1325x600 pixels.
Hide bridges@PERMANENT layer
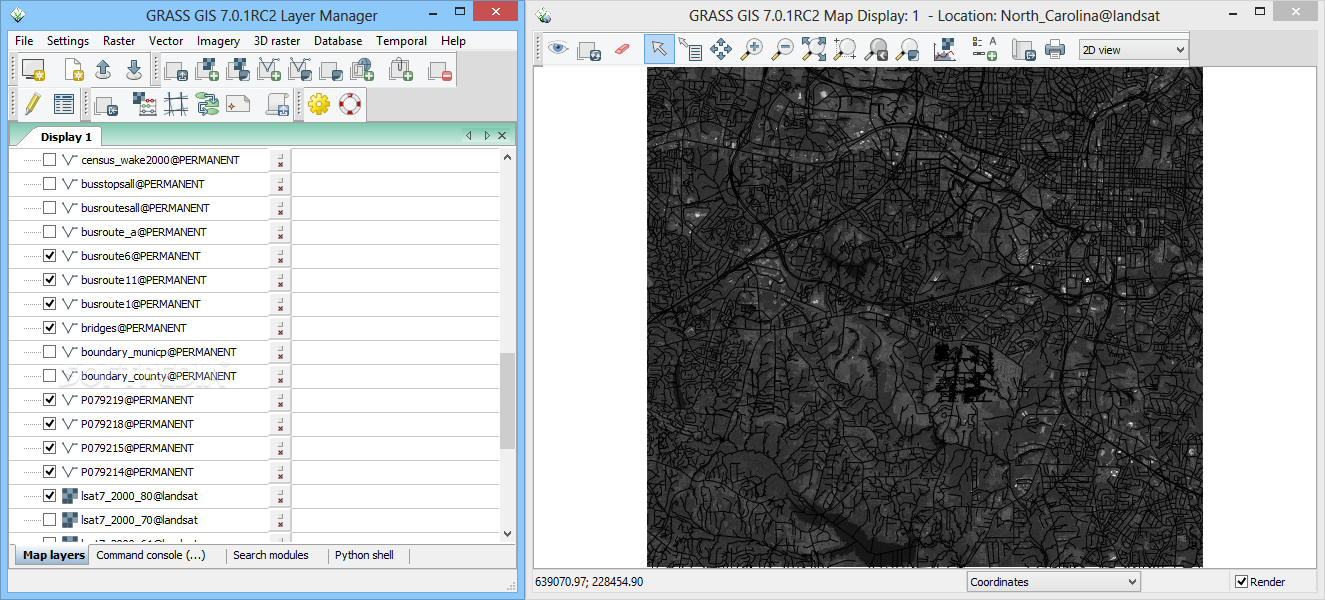coord(50,328)
